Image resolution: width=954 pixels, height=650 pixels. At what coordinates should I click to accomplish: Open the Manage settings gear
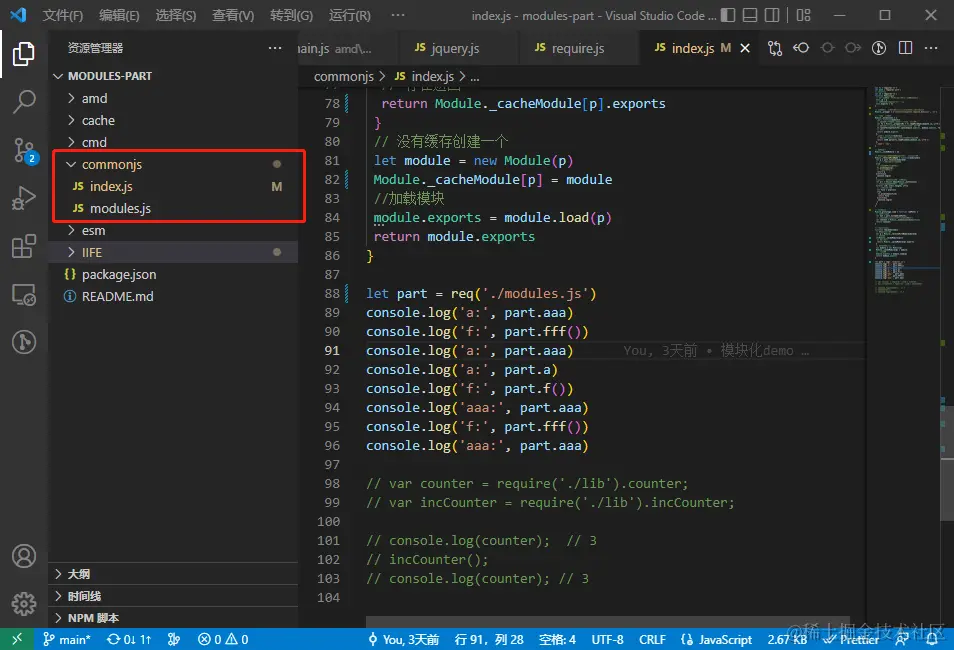point(24,604)
